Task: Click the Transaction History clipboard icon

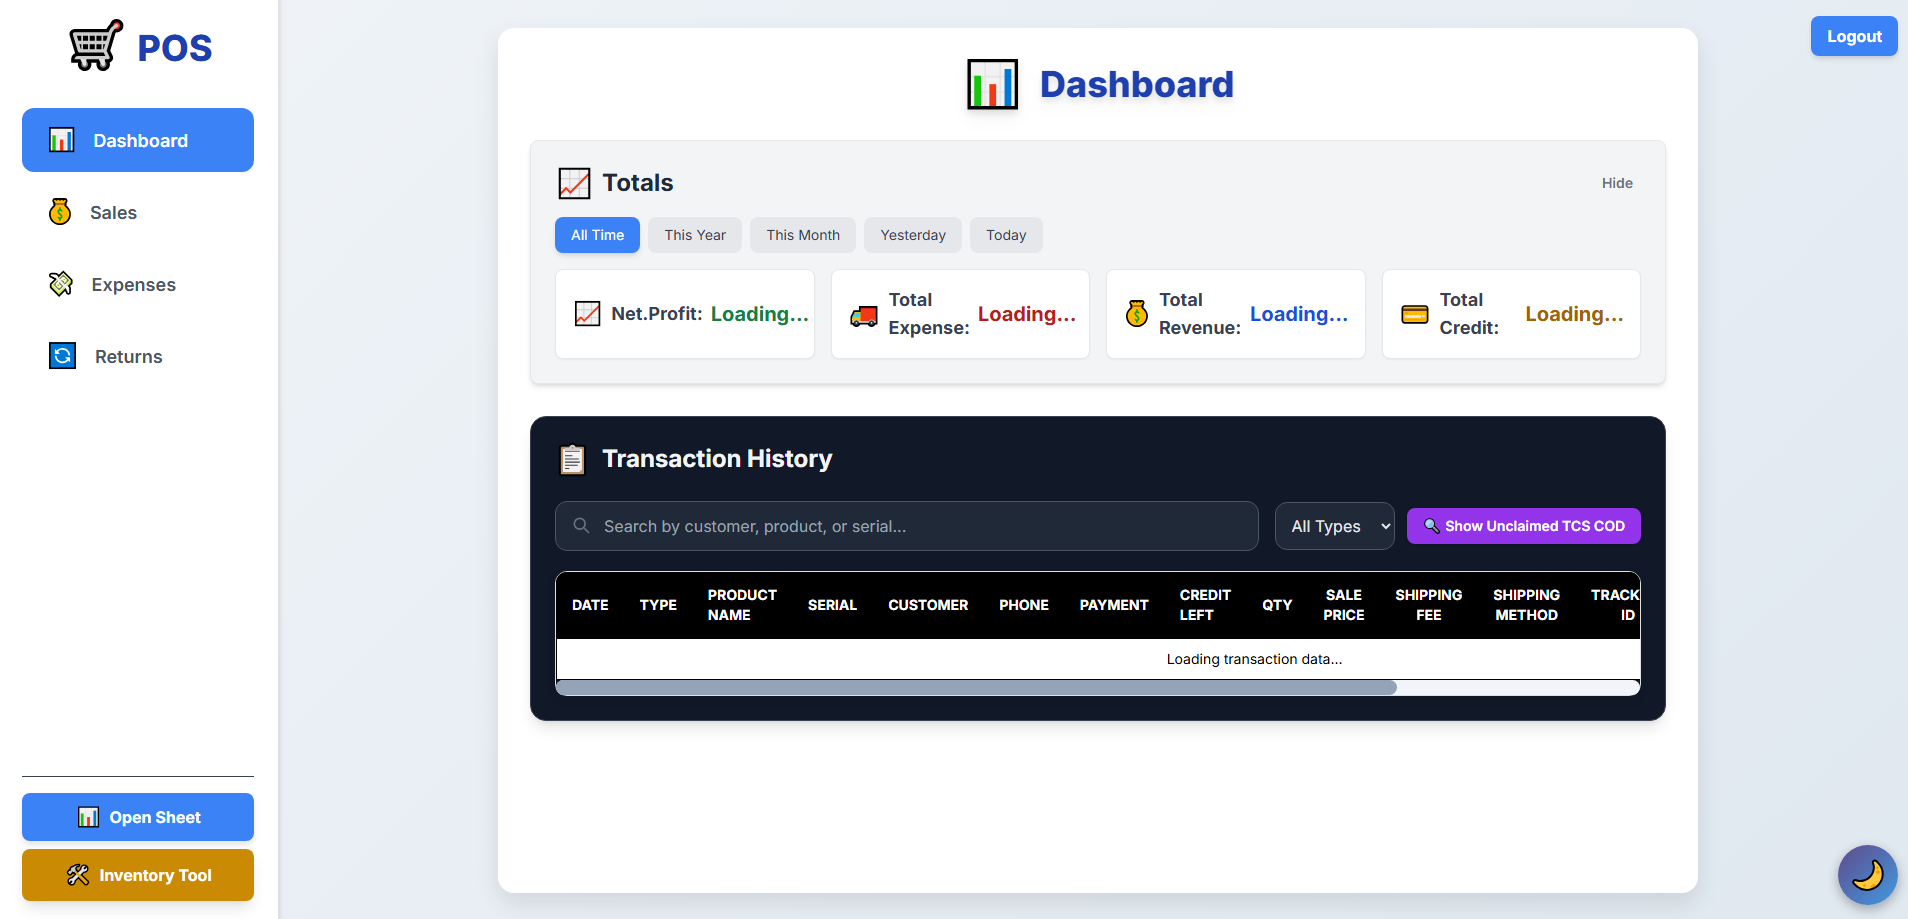Action: [x=571, y=458]
